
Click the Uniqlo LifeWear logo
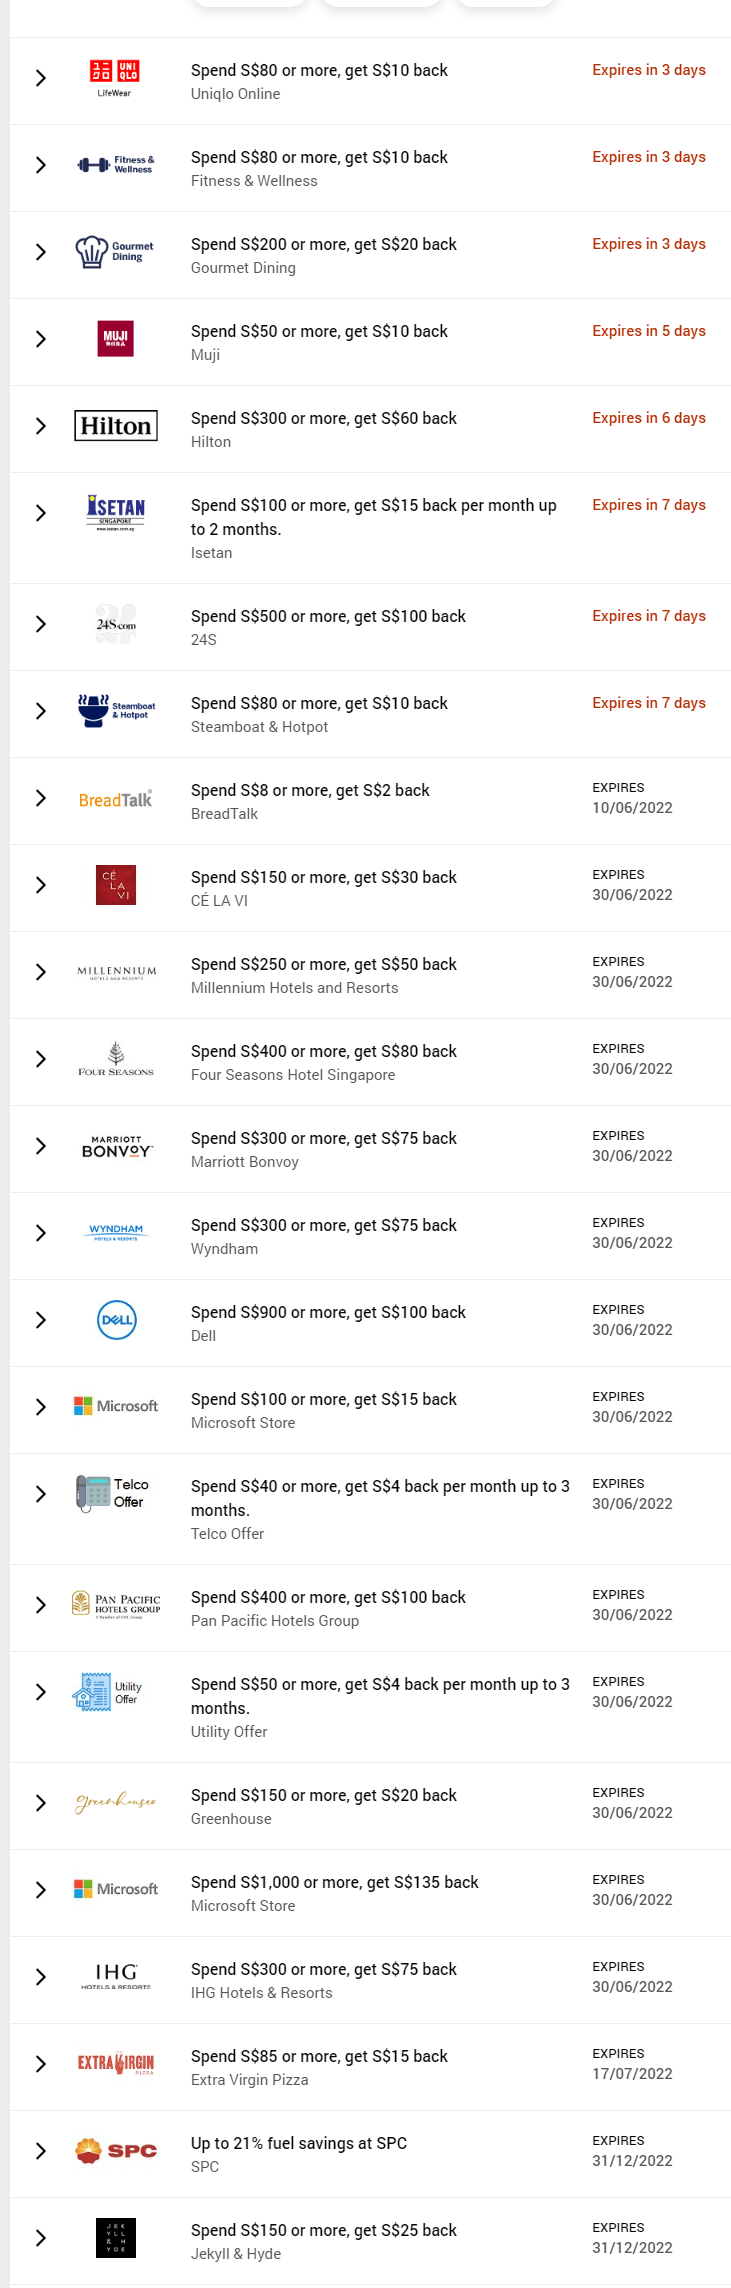point(115,78)
